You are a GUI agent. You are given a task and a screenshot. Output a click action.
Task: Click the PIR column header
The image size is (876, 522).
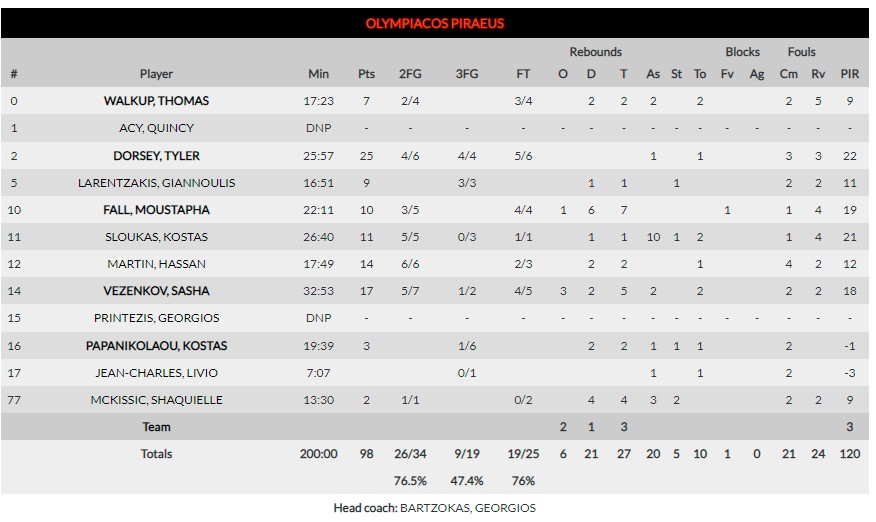coord(849,74)
